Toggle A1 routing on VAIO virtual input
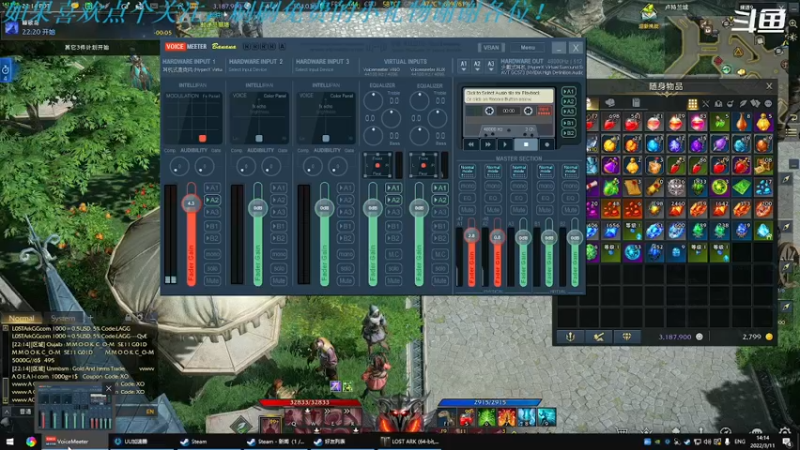The width and height of the screenshot is (800, 450). point(393,188)
